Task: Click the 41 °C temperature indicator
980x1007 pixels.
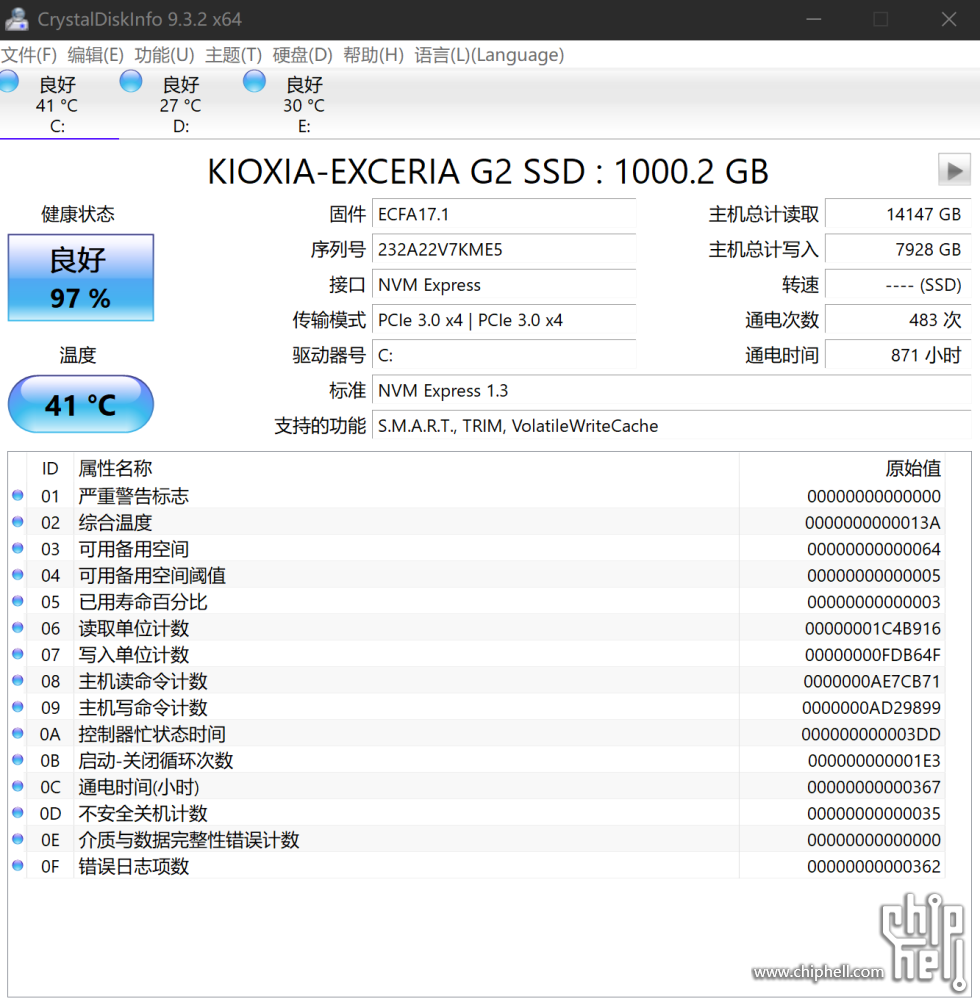Action: (81, 405)
